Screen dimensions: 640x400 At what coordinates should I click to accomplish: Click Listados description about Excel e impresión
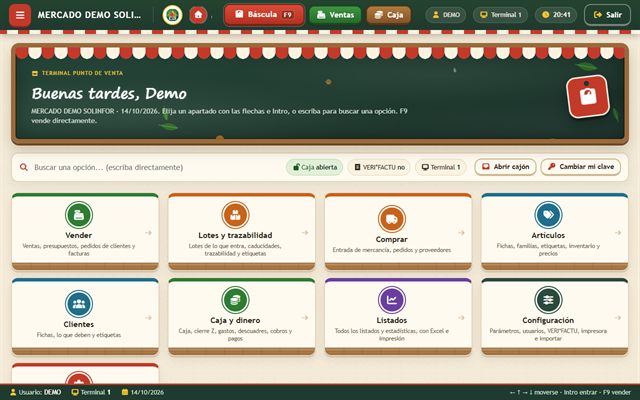pyautogui.click(x=392, y=335)
